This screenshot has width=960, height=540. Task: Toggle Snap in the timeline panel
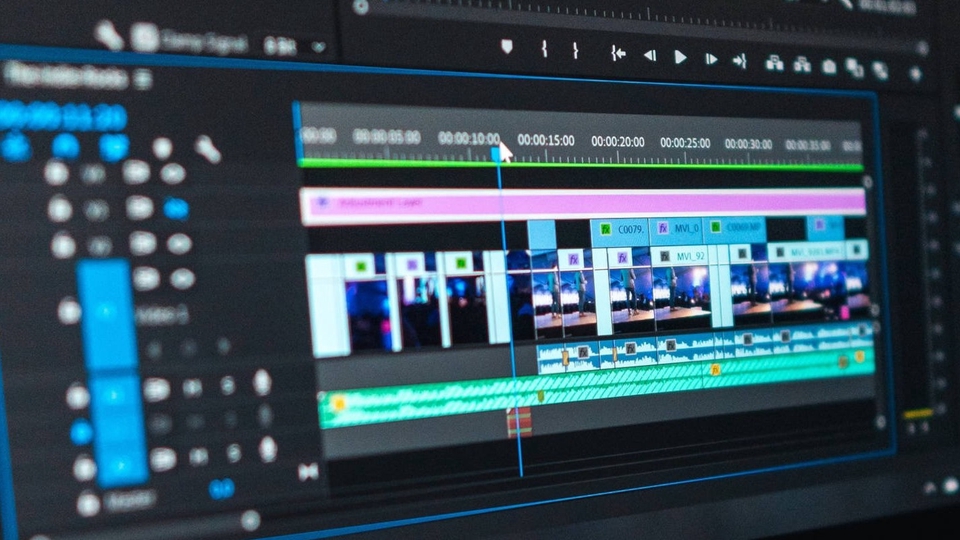(66, 146)
